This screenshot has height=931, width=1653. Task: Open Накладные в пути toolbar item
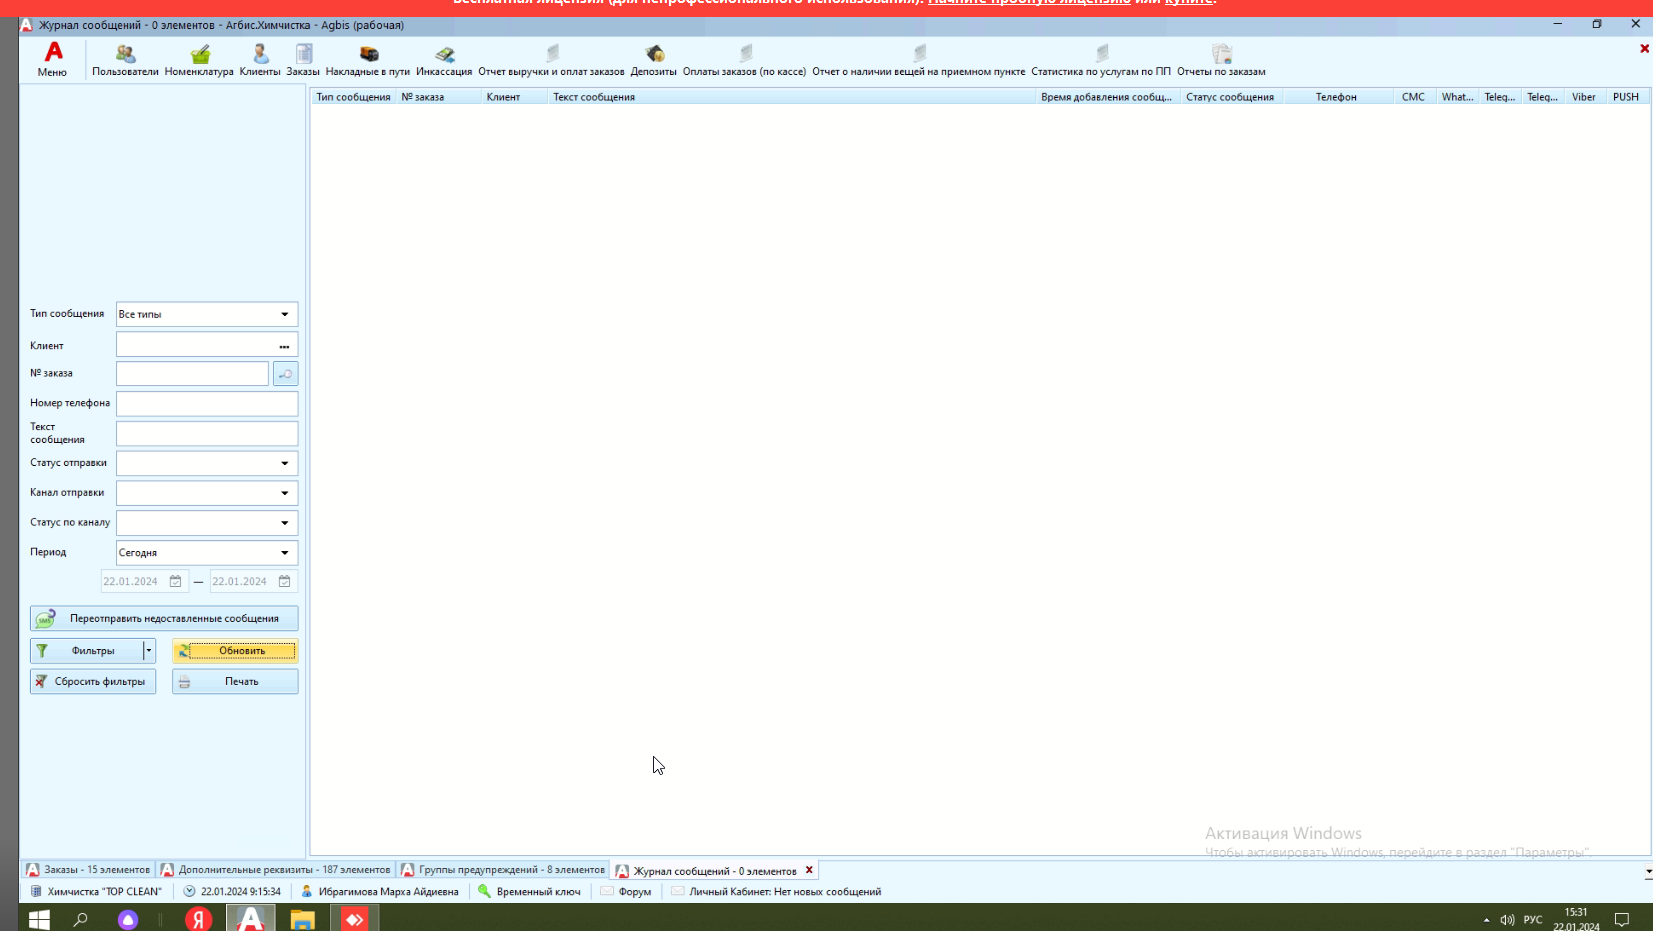(x=368, y=59)
